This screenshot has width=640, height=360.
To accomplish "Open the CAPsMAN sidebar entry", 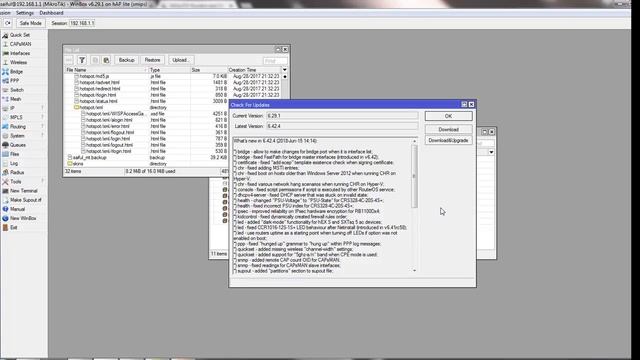I will (20, 44).
